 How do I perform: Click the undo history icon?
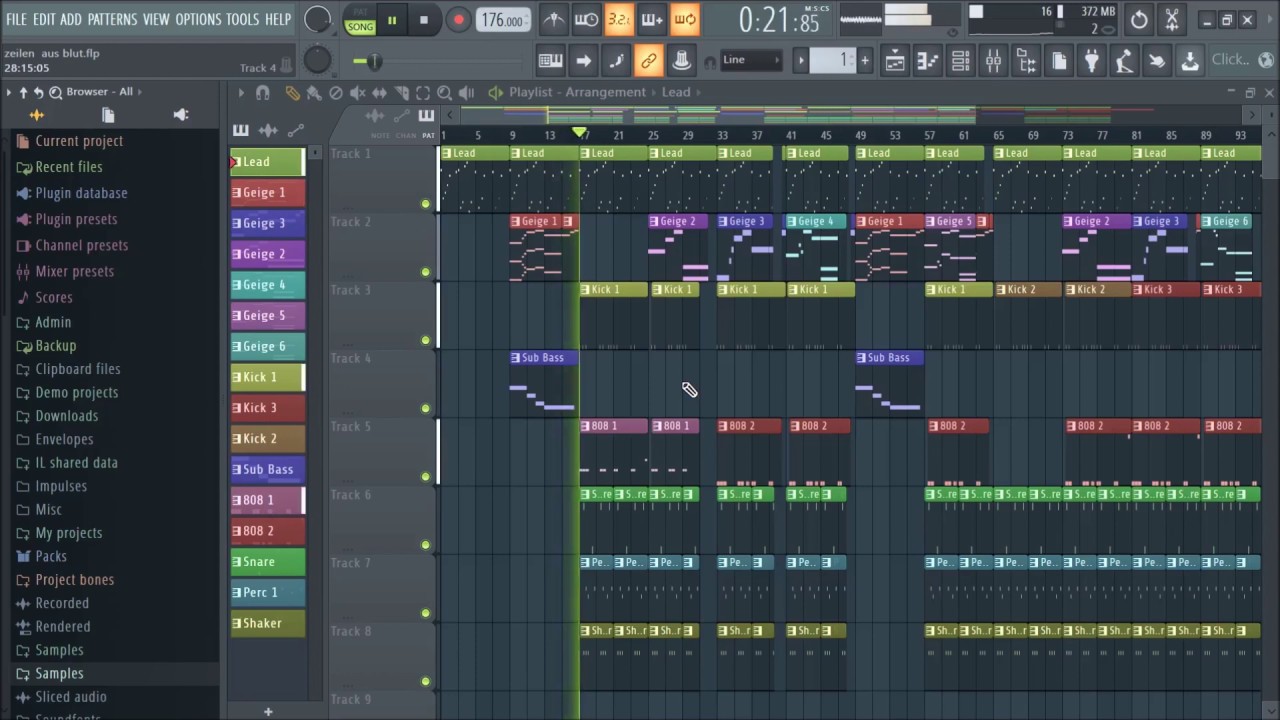[x=1139, y=19]
